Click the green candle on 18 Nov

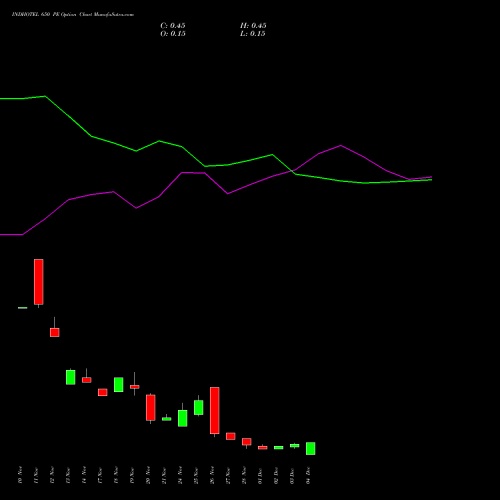(x=119, y=384)
